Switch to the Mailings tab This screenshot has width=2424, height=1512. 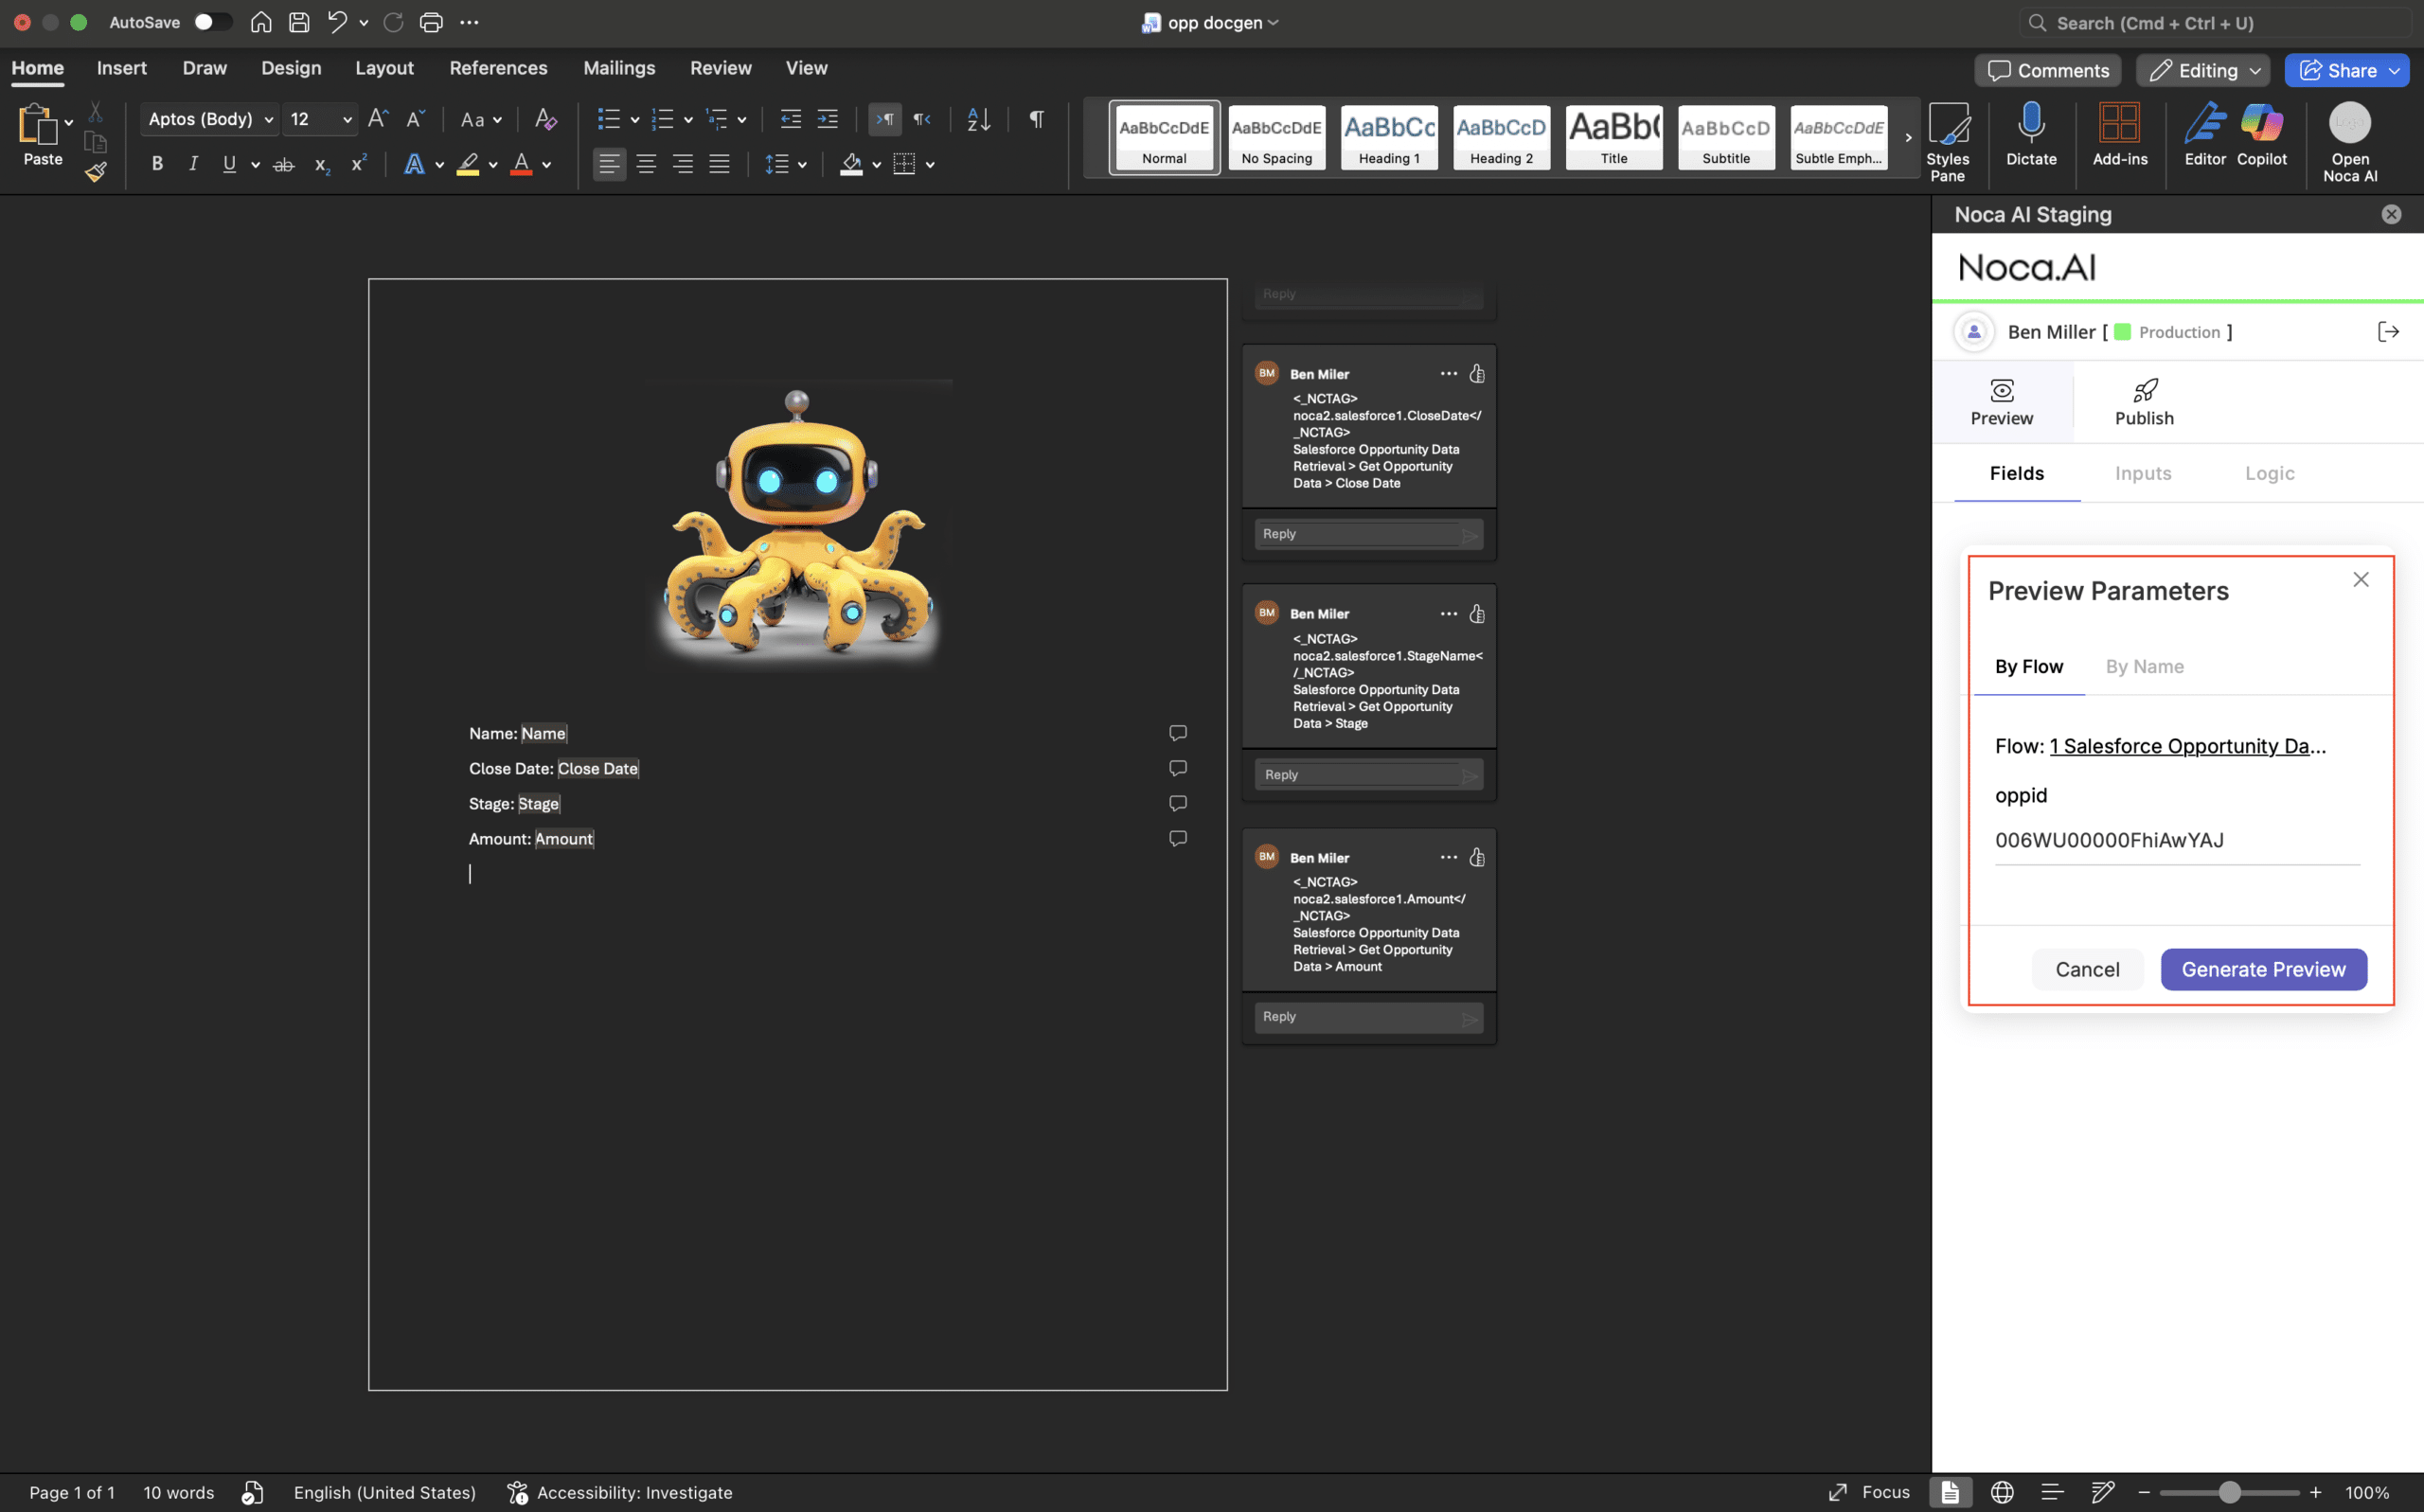619,68
